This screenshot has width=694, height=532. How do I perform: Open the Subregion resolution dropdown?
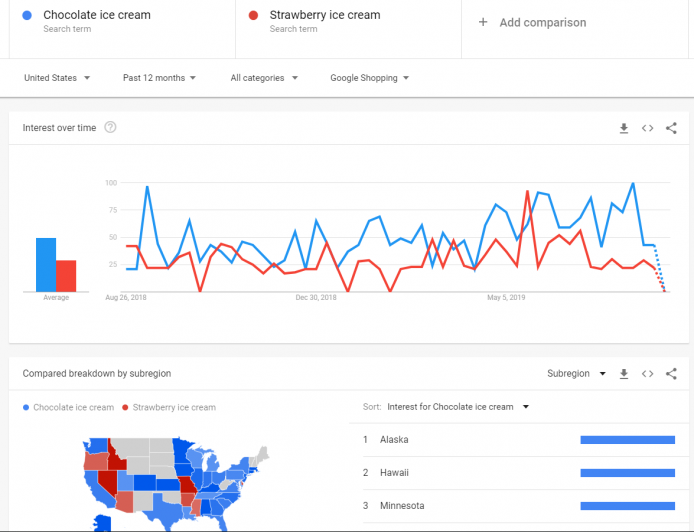[576, 374]
